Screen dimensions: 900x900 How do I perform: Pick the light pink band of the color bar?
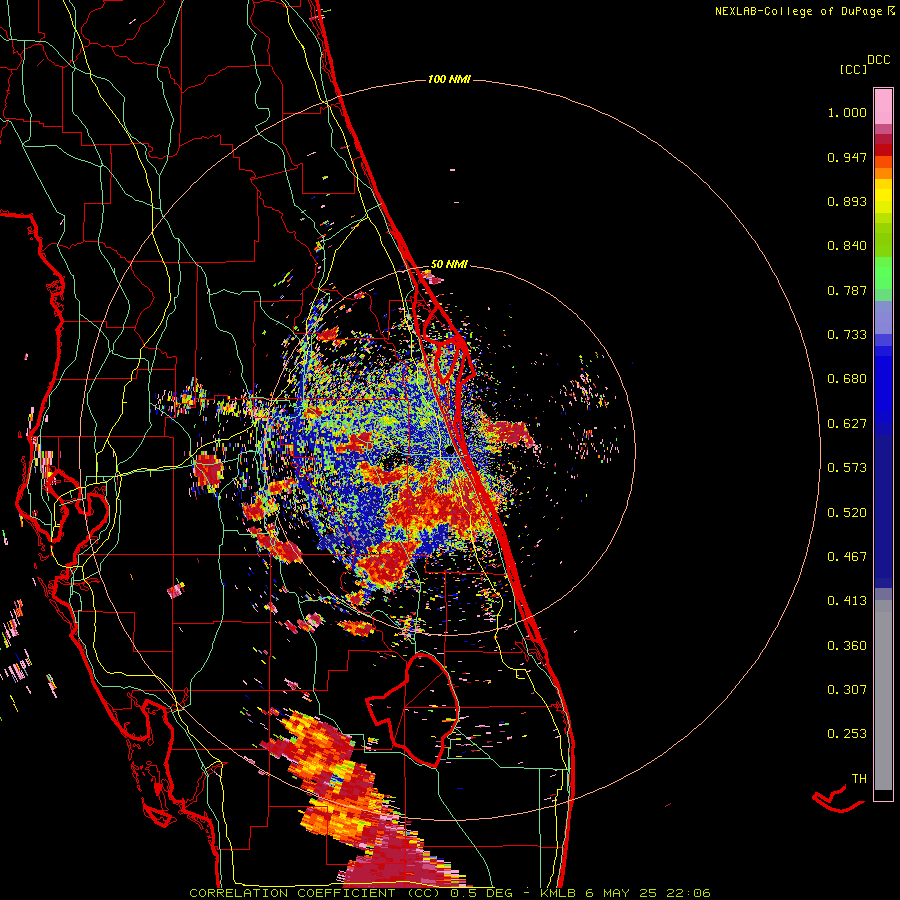[883, 106]
